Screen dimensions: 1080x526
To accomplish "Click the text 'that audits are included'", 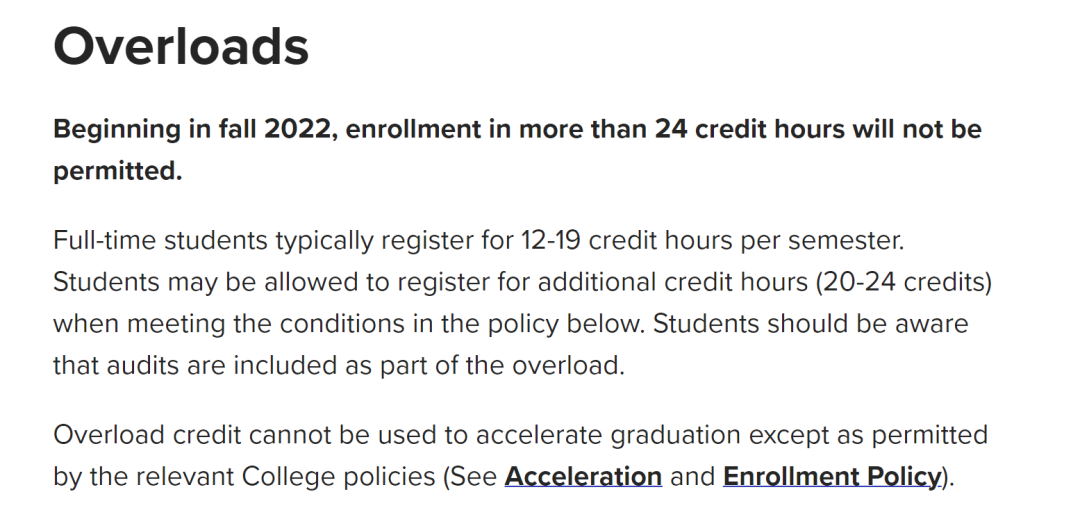I will 196,366.
